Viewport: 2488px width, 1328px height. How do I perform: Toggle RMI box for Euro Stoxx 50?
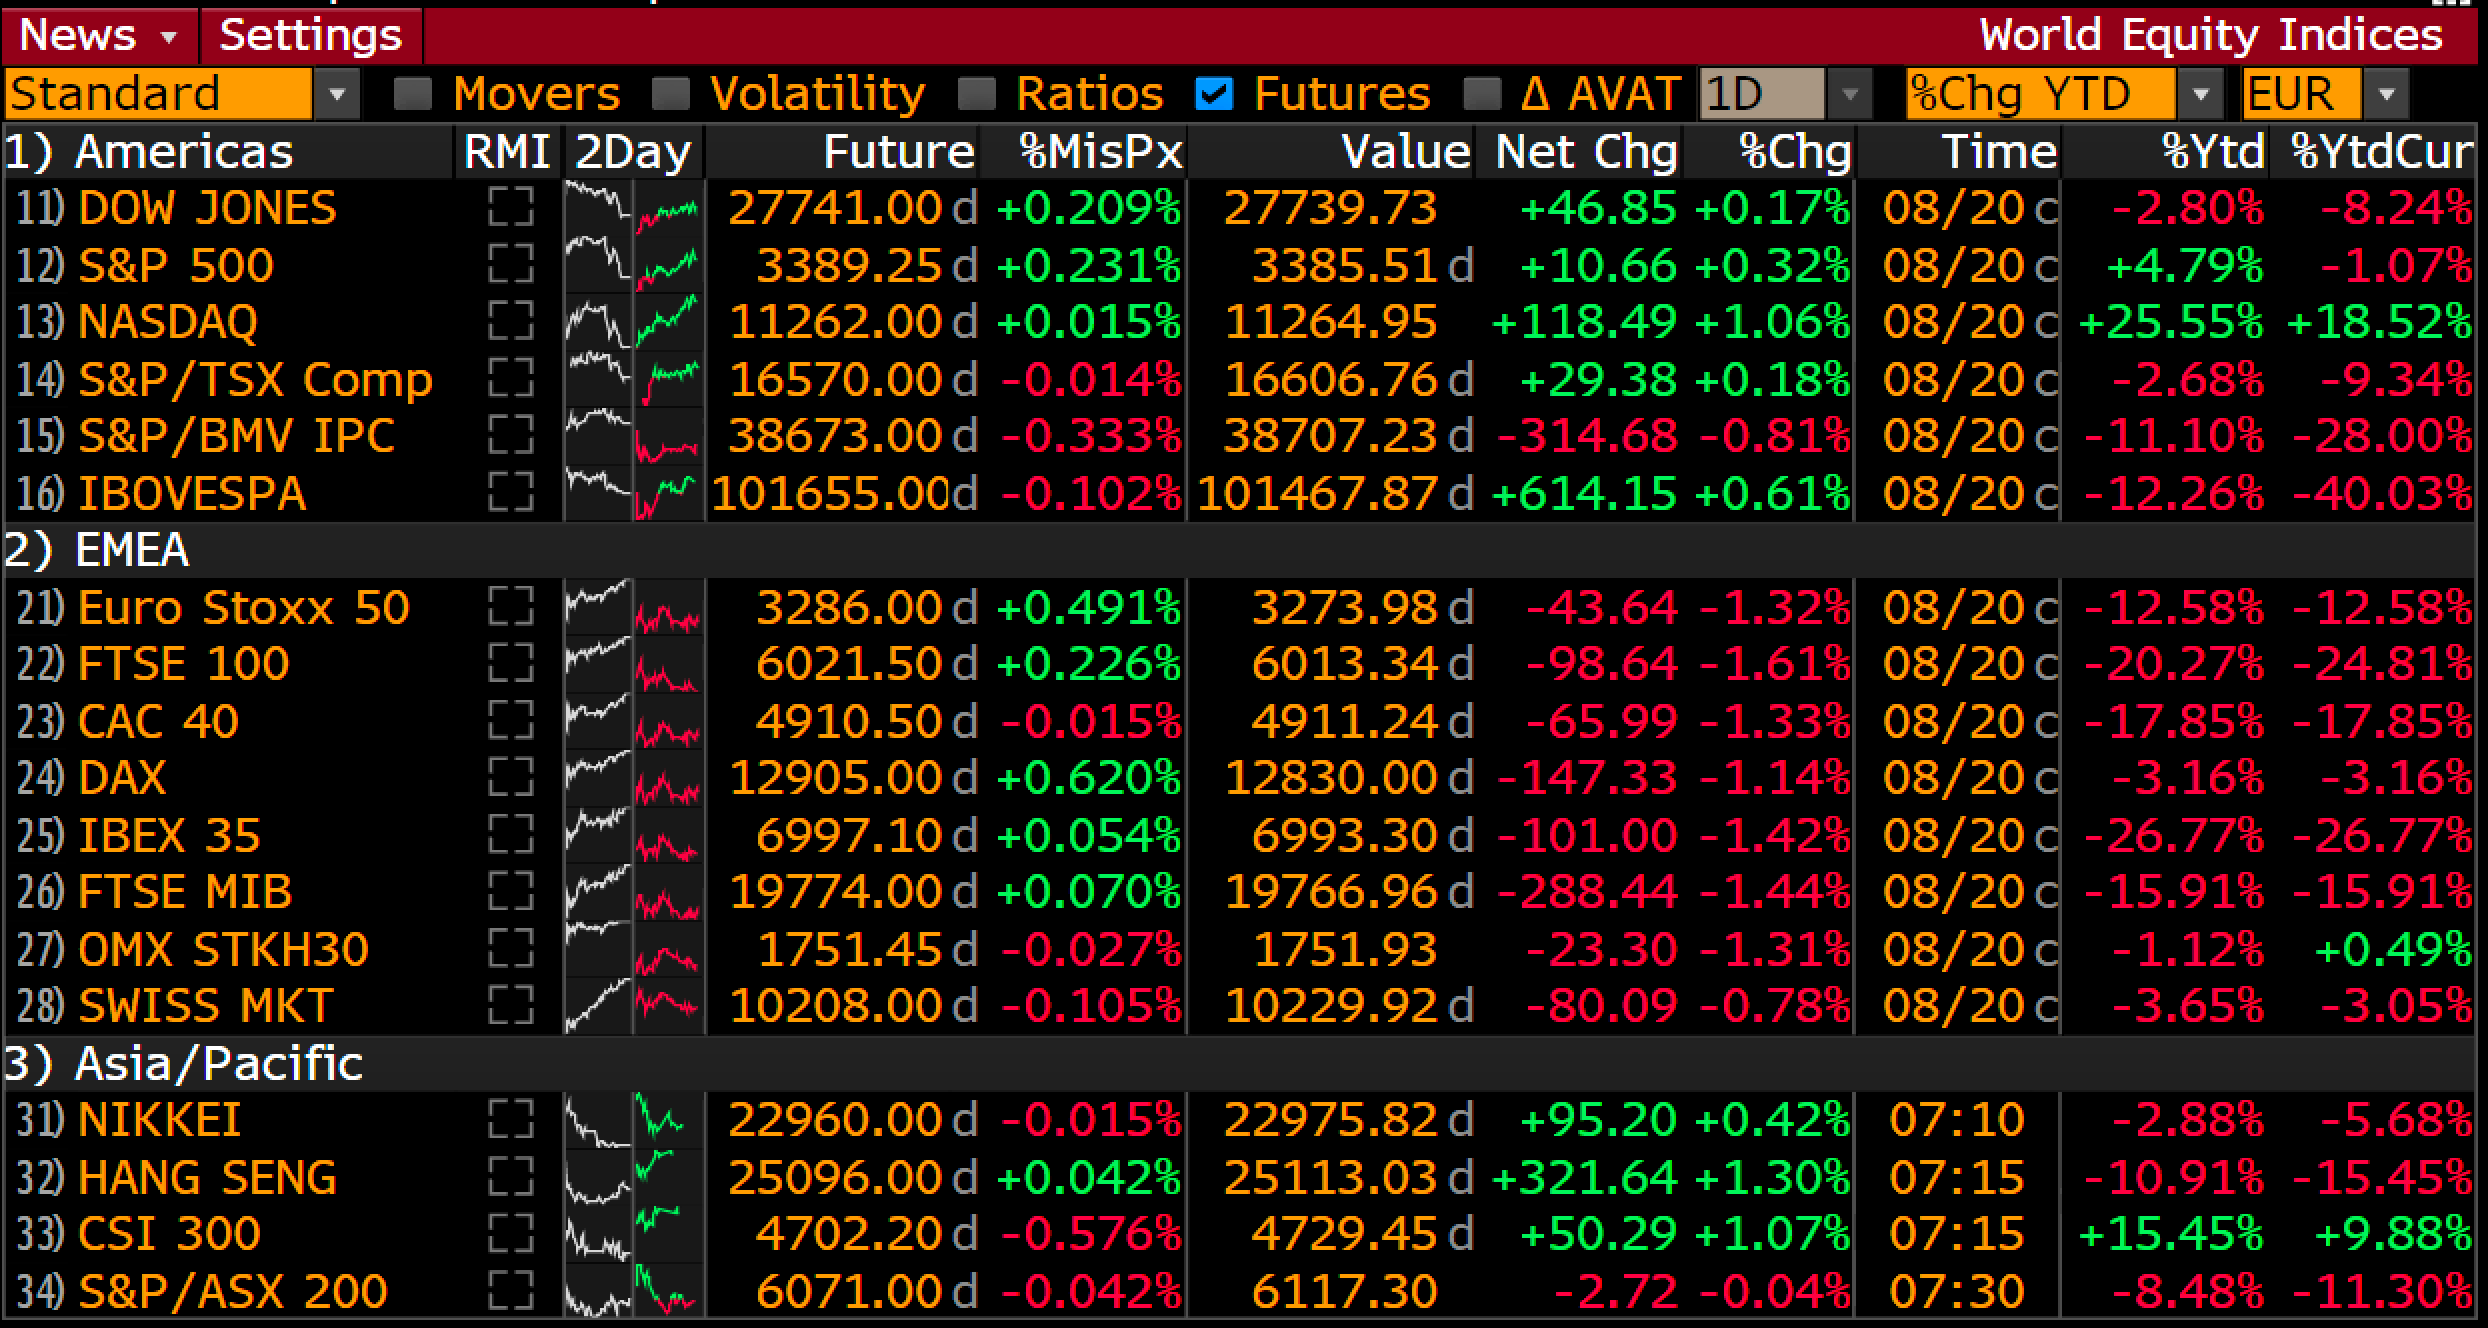point(510,607)
